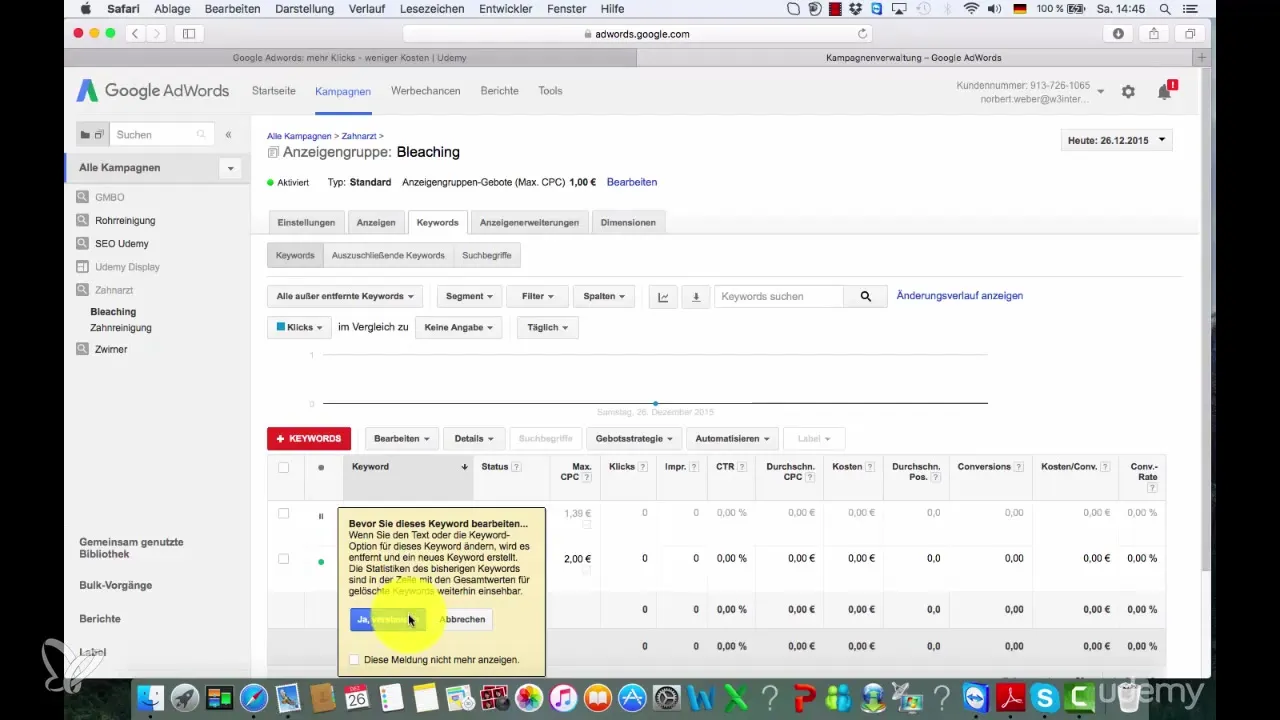Open the notification bell with red badge
This screenshot has width=1280, height=720.
pyautogui.click(x=1165, y=91)
